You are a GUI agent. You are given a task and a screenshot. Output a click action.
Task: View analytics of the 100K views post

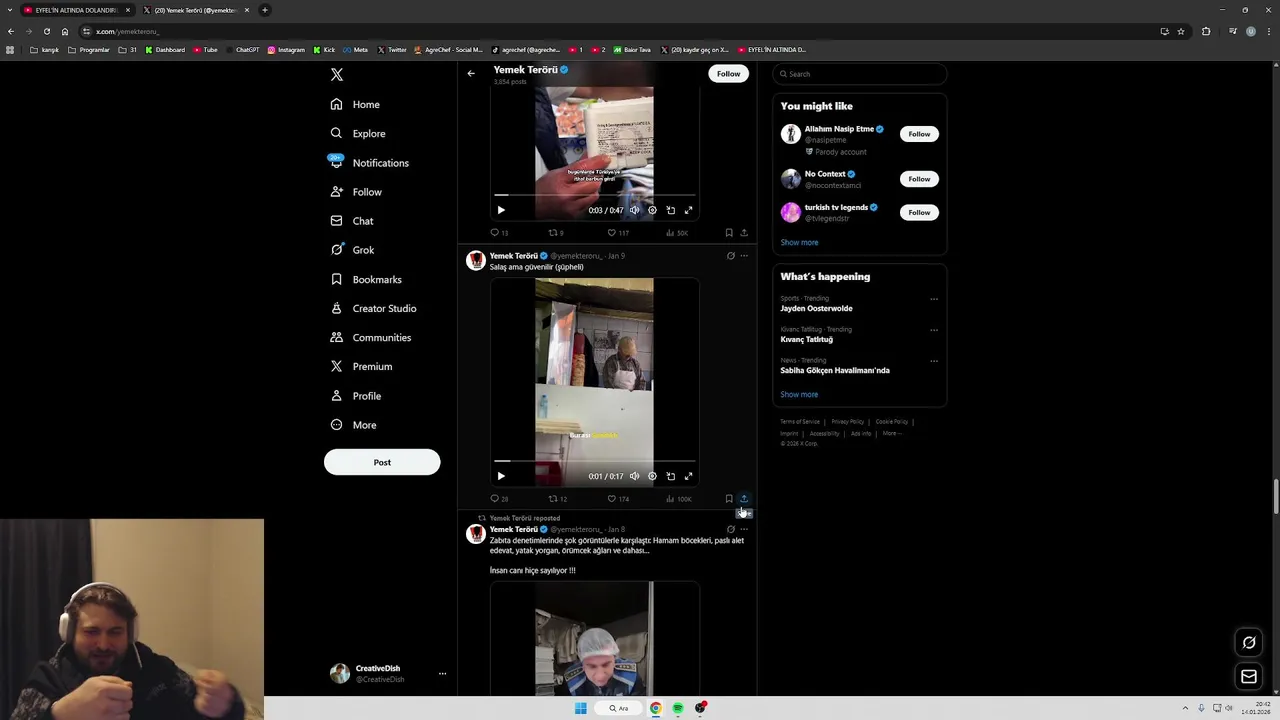[678, 499]
